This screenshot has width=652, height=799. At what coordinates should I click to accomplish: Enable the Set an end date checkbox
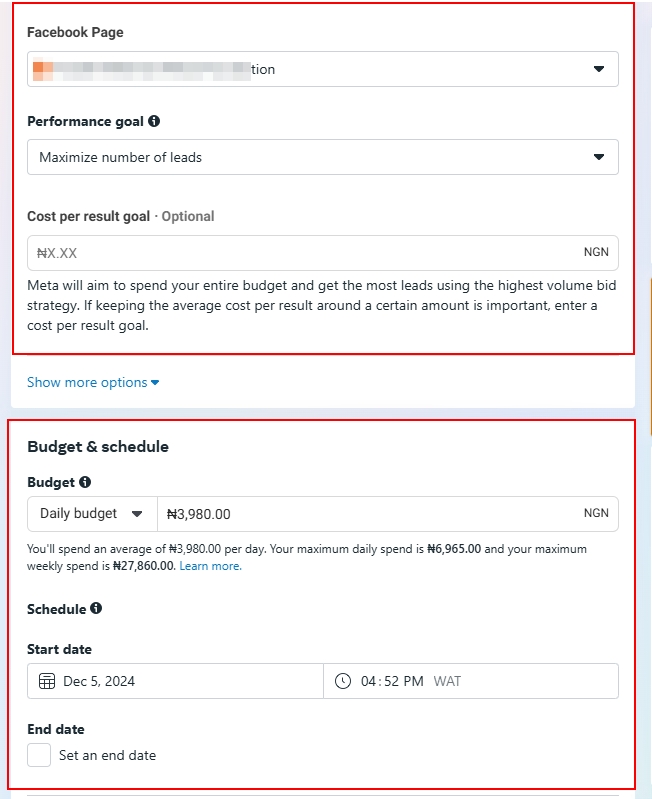(39, 755)
